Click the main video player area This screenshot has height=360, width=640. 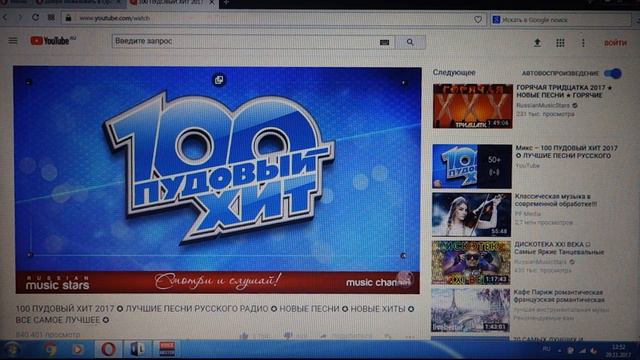click(x=217, y=180)
